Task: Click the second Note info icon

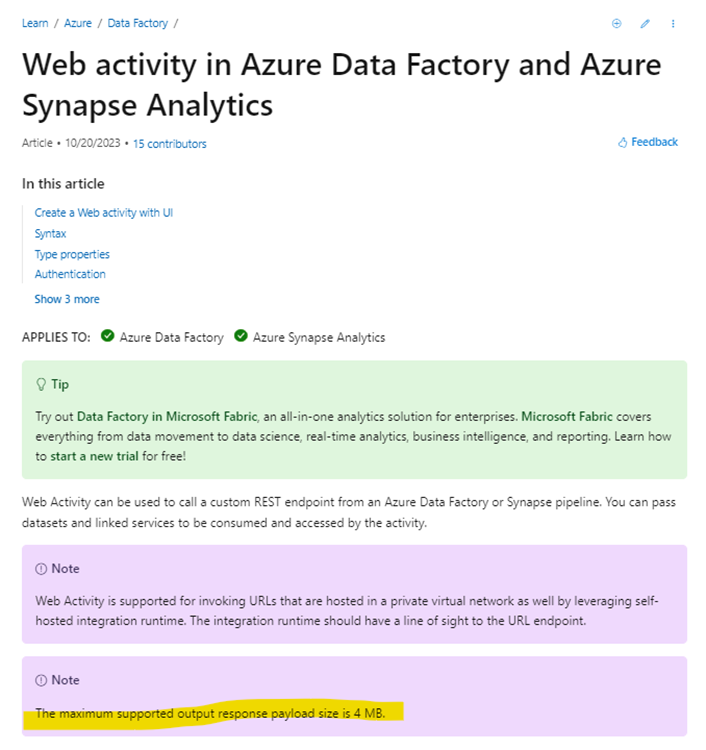Action: tap(41, 680)
